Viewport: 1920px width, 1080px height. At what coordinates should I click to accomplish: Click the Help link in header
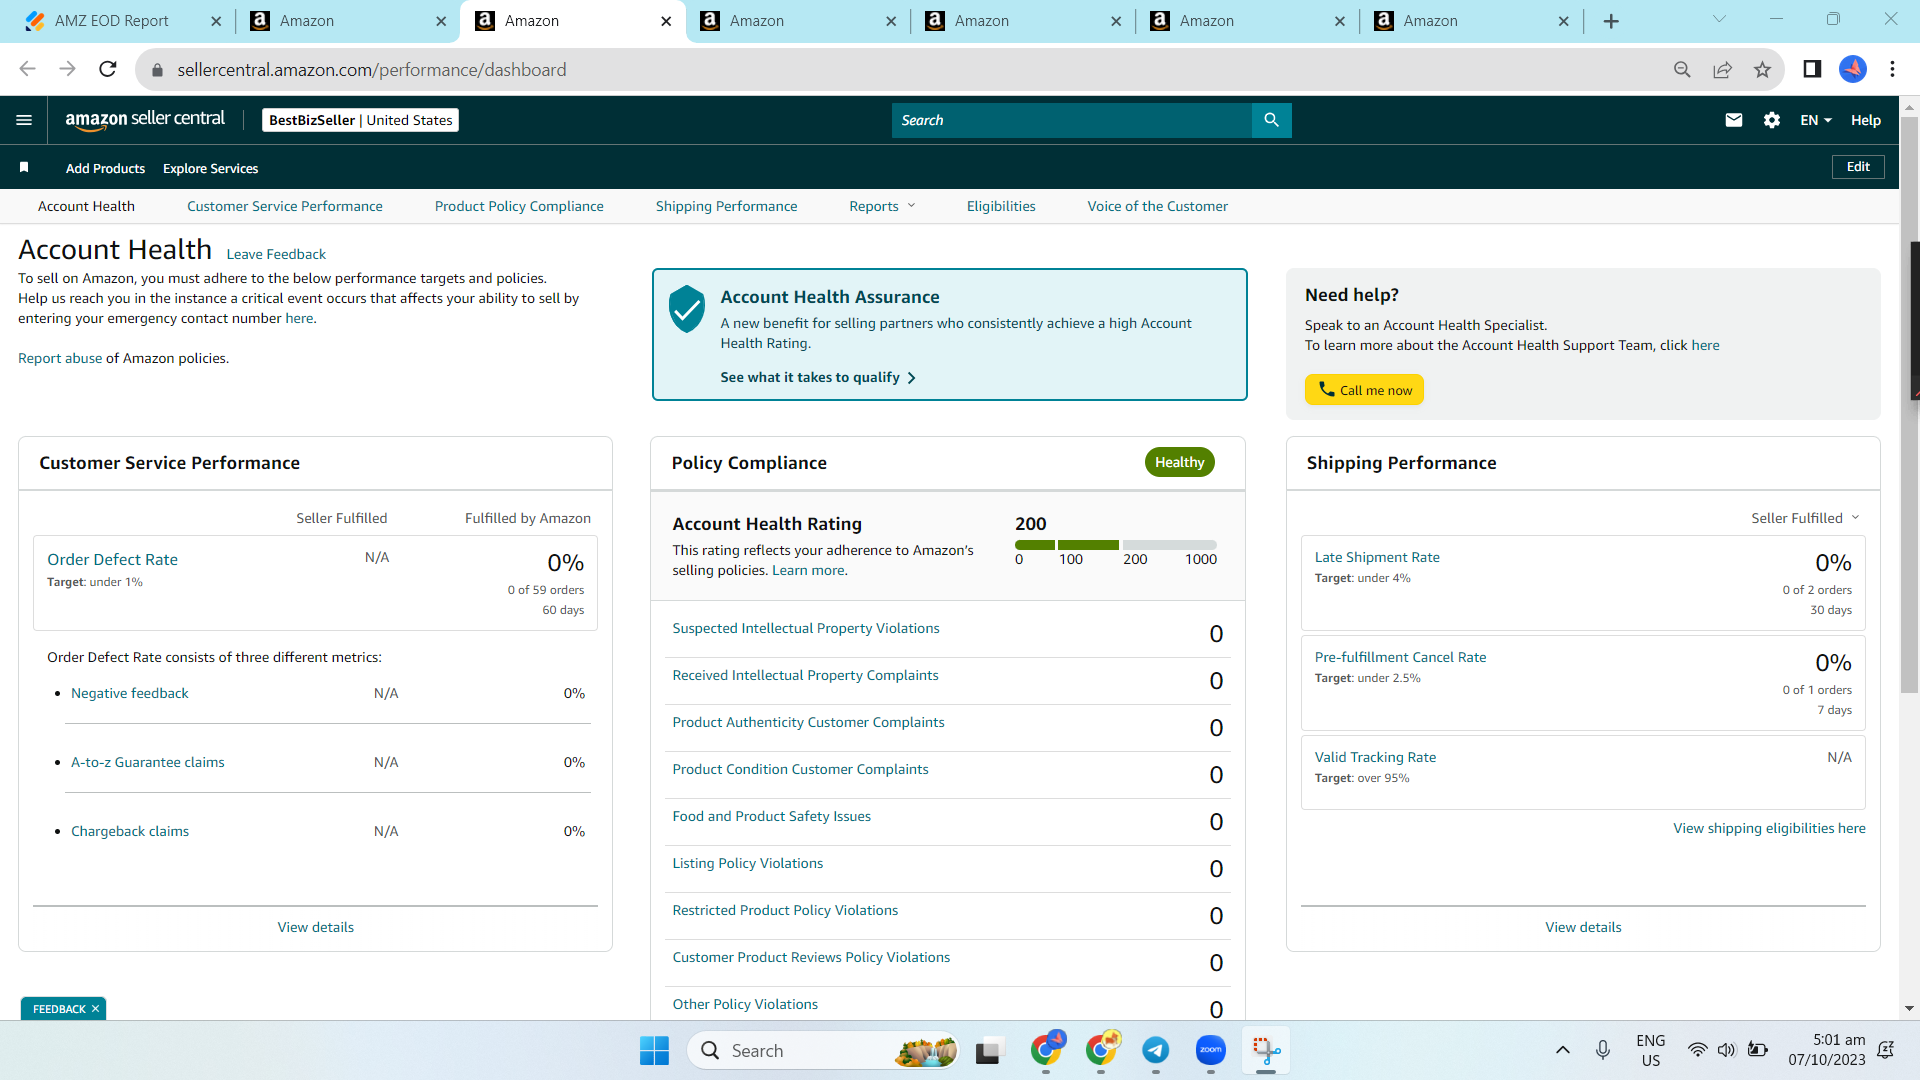click(1866, 120)
